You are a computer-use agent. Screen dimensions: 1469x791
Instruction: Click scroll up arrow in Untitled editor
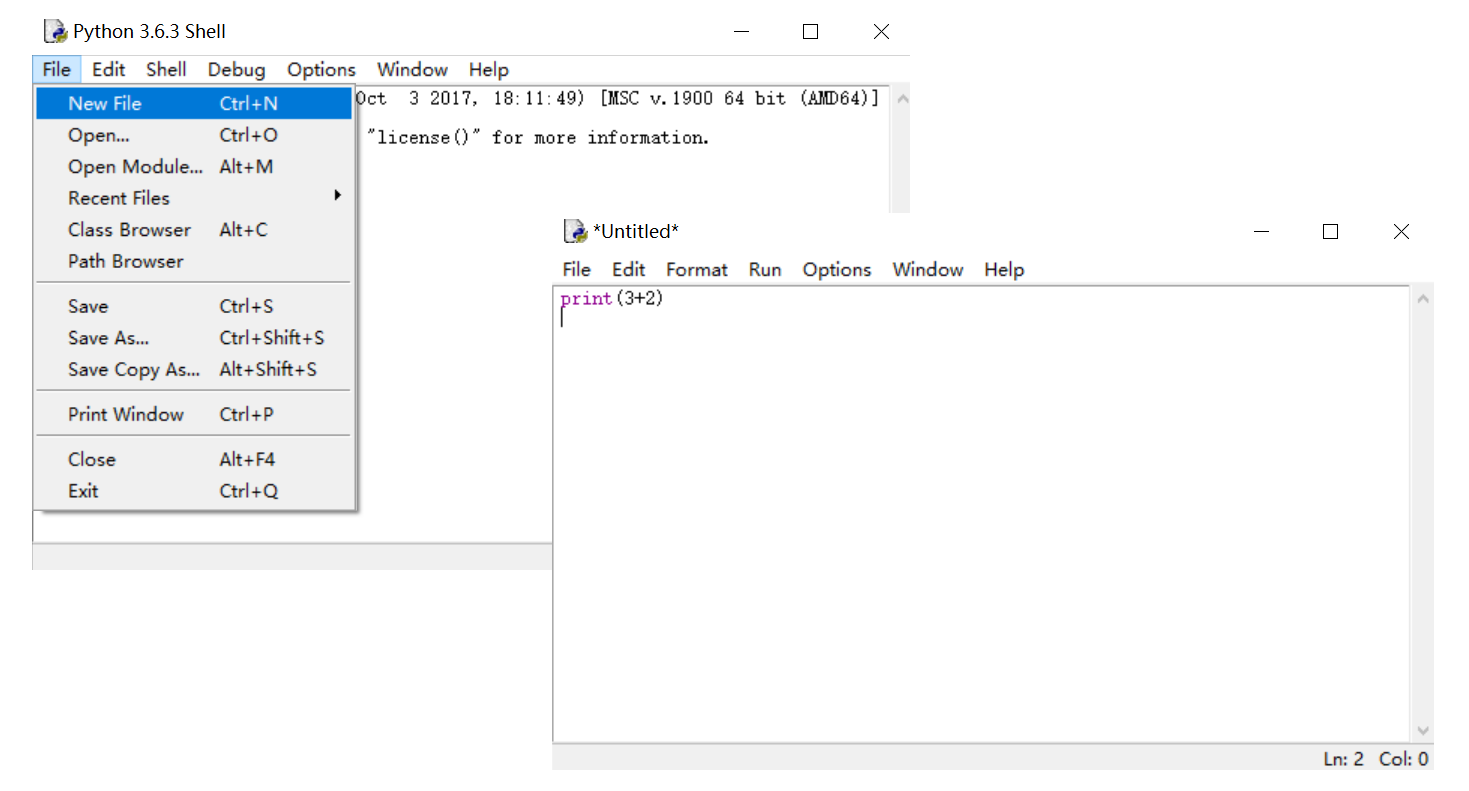(1423, 299)
